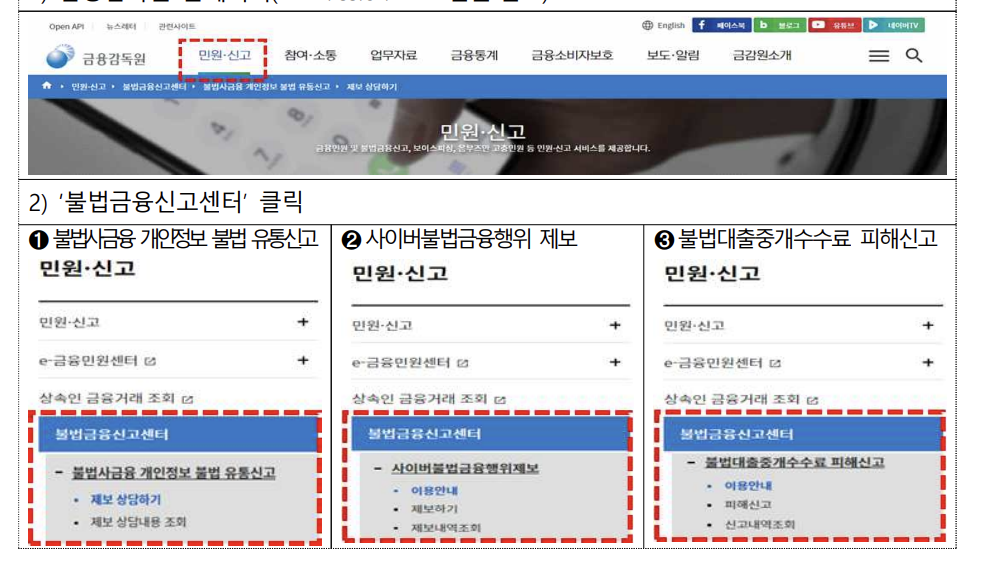Expand 민원·신고 plus in panel ① 불법사금융 유통신고
The height and width of the screenshot is (585, 987).
point(303,322)
